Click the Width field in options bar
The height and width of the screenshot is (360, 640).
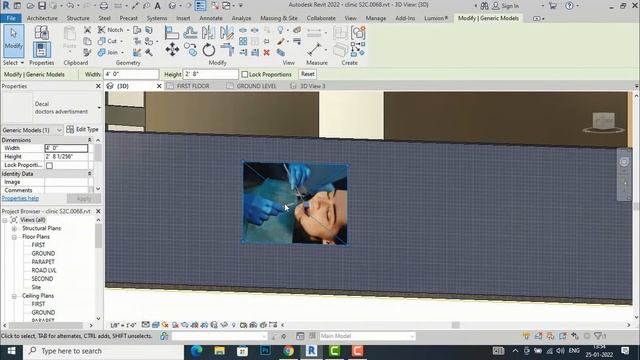pyautogui.click(x=131, y=74)
